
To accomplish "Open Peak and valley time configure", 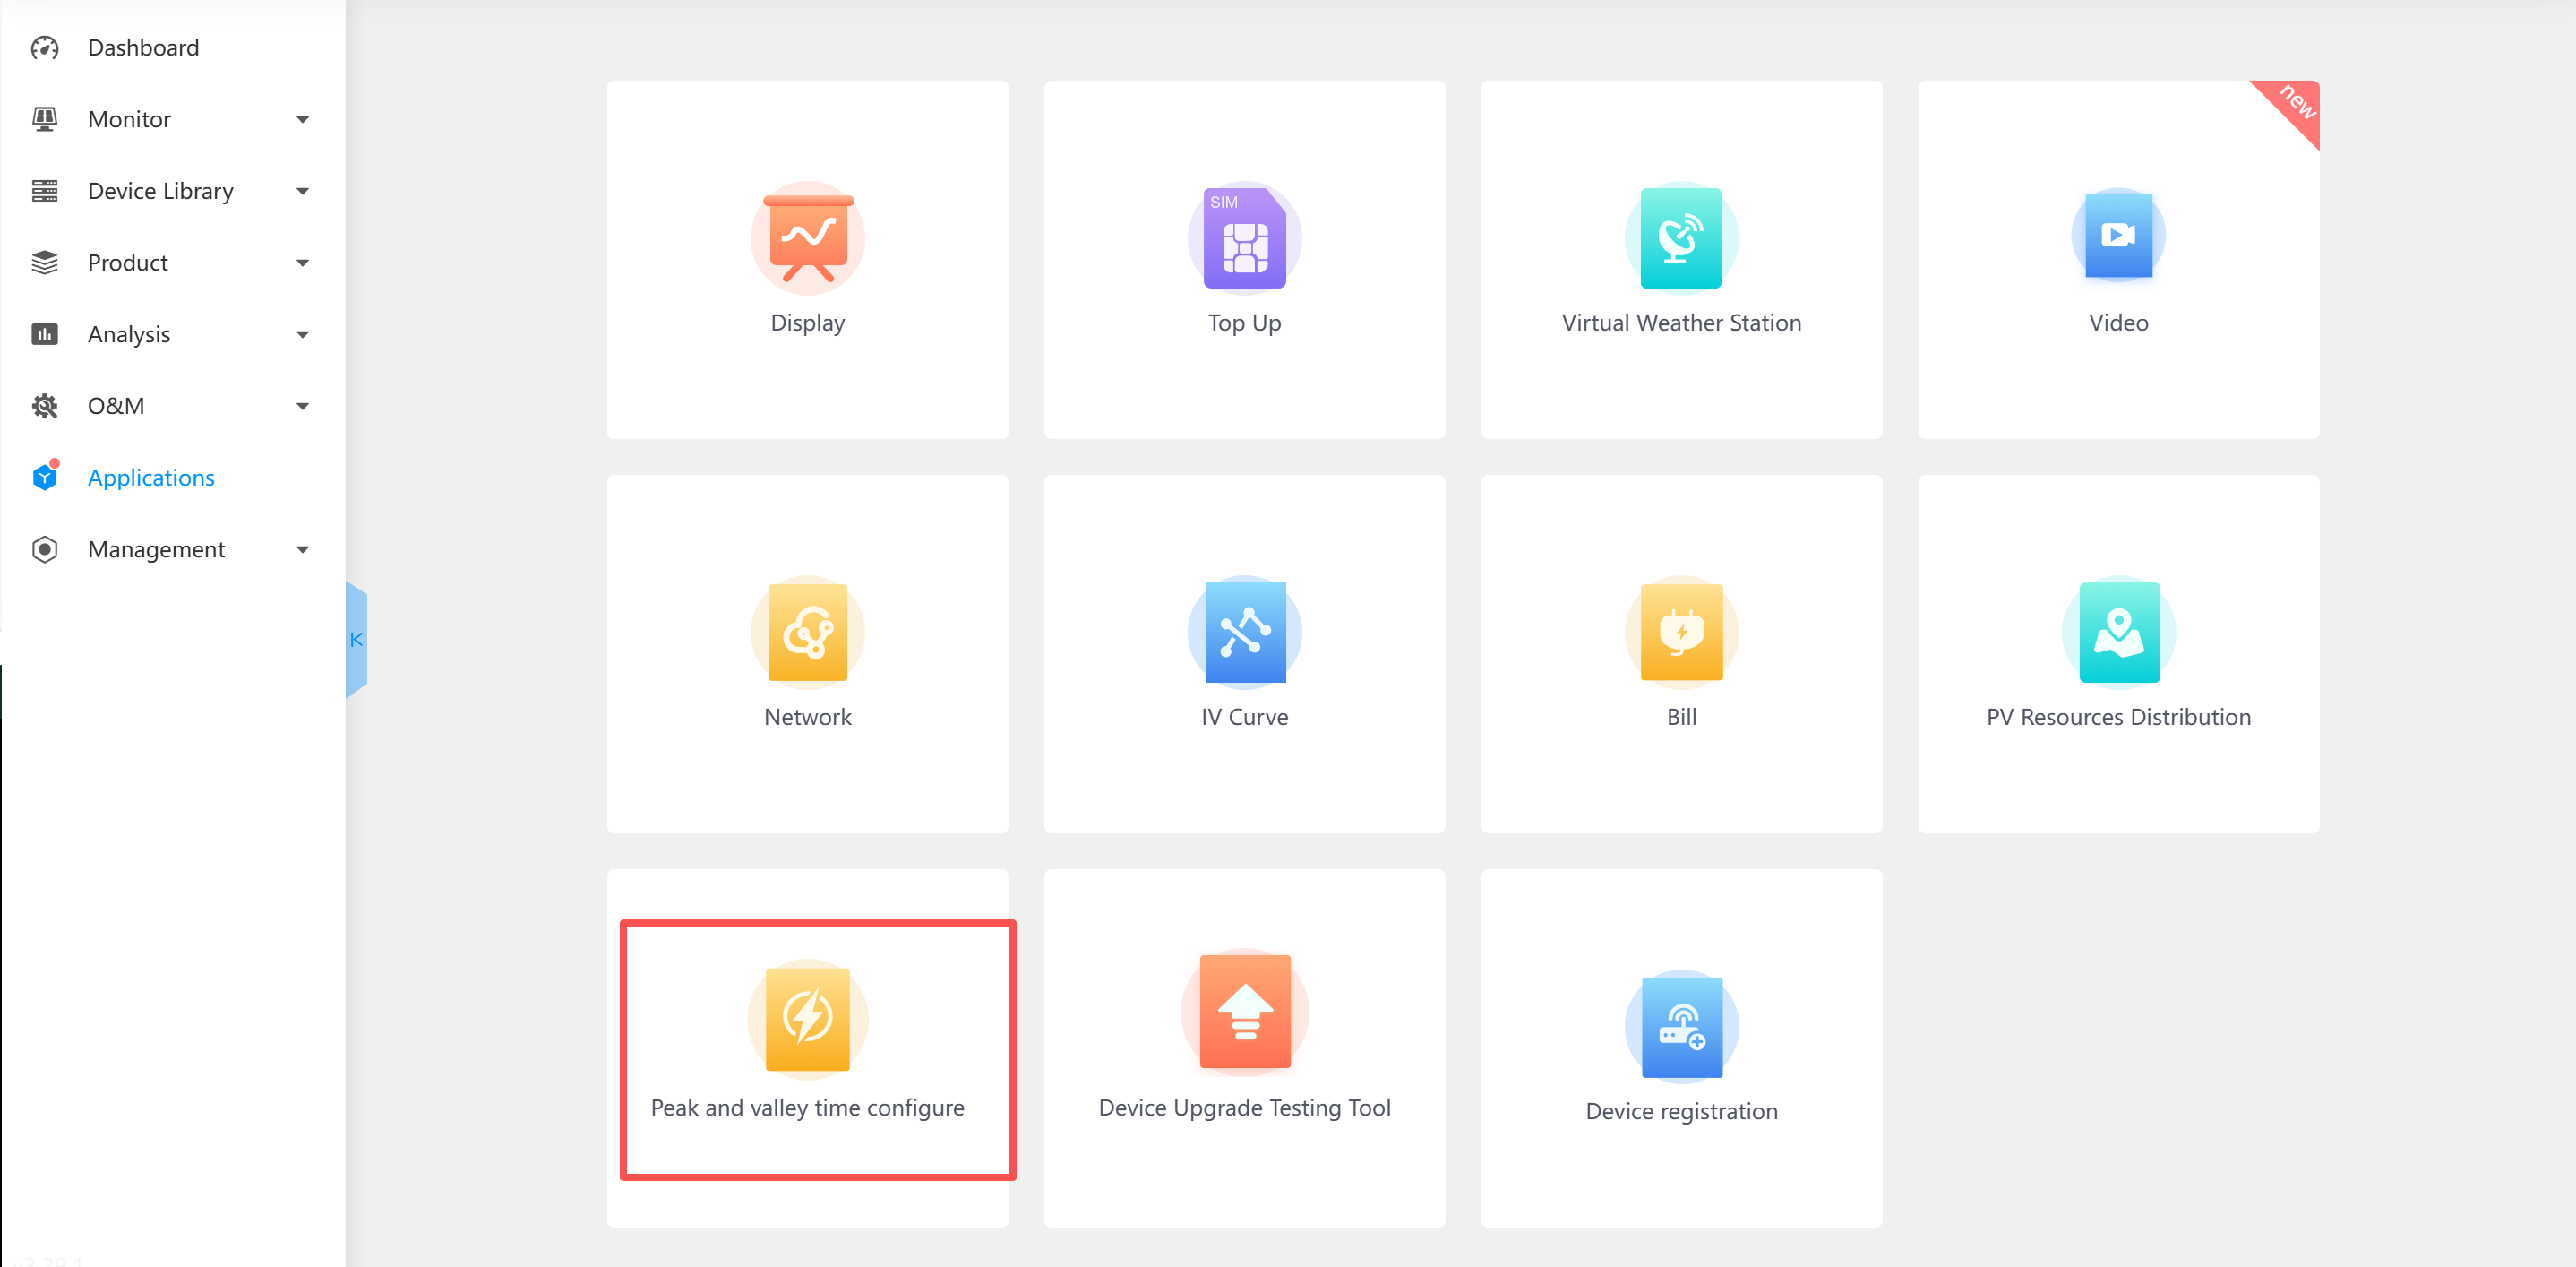I will tap(807, 1019).
